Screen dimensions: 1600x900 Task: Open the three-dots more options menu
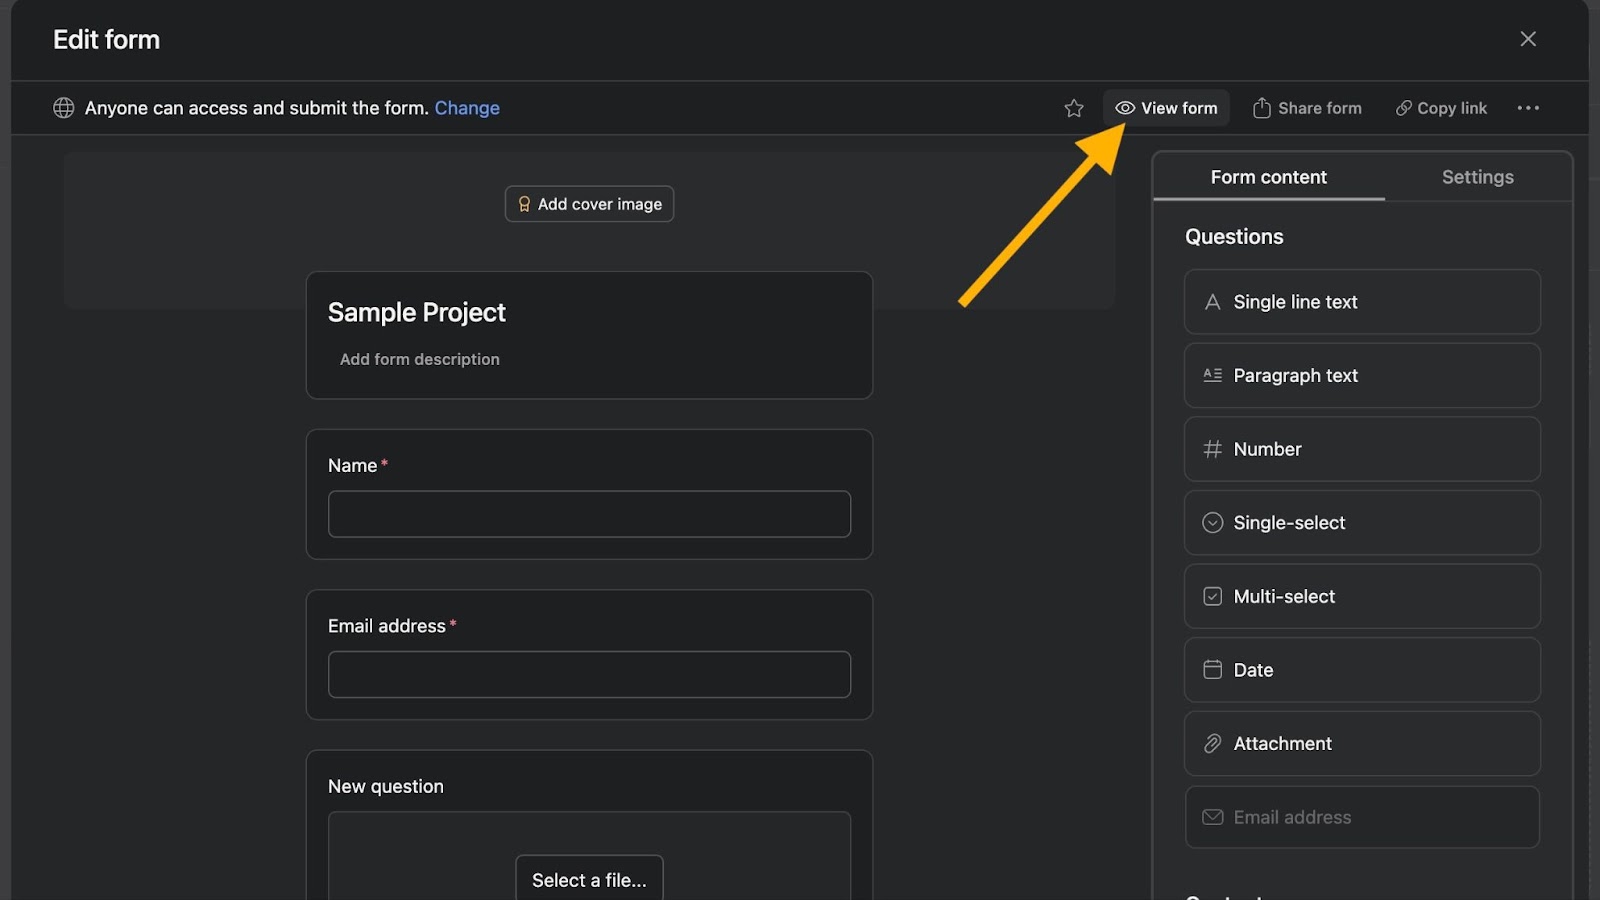[x=1528, y=108]
